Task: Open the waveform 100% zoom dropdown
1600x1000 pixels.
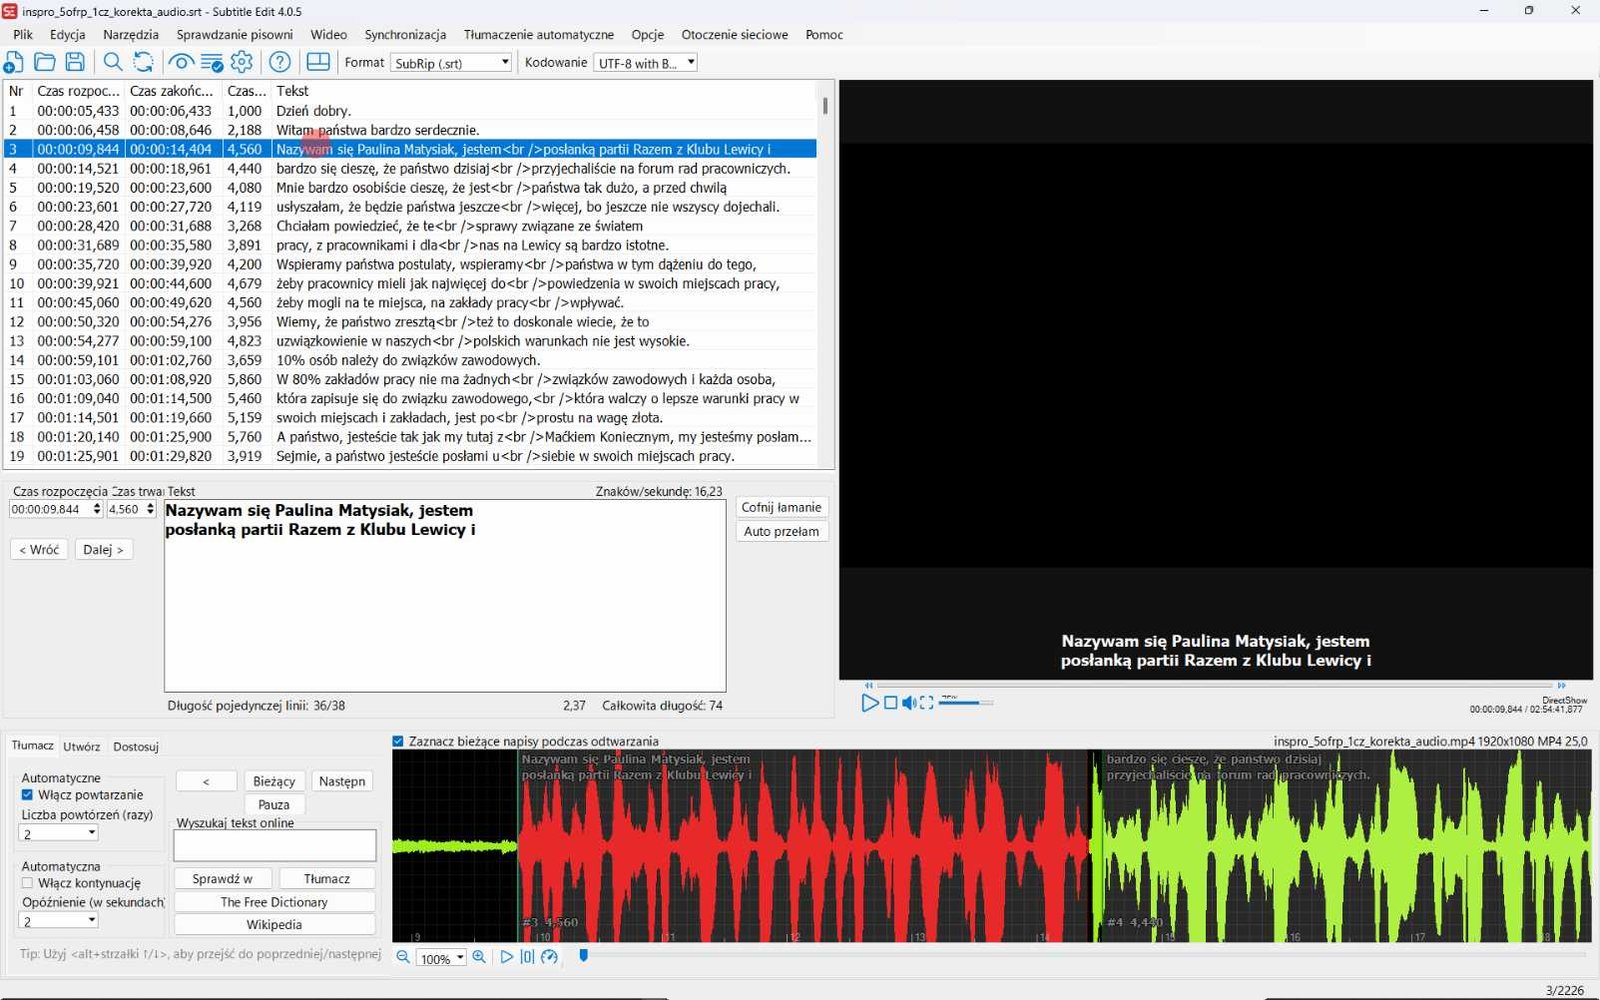Action: tap(441, 958)
